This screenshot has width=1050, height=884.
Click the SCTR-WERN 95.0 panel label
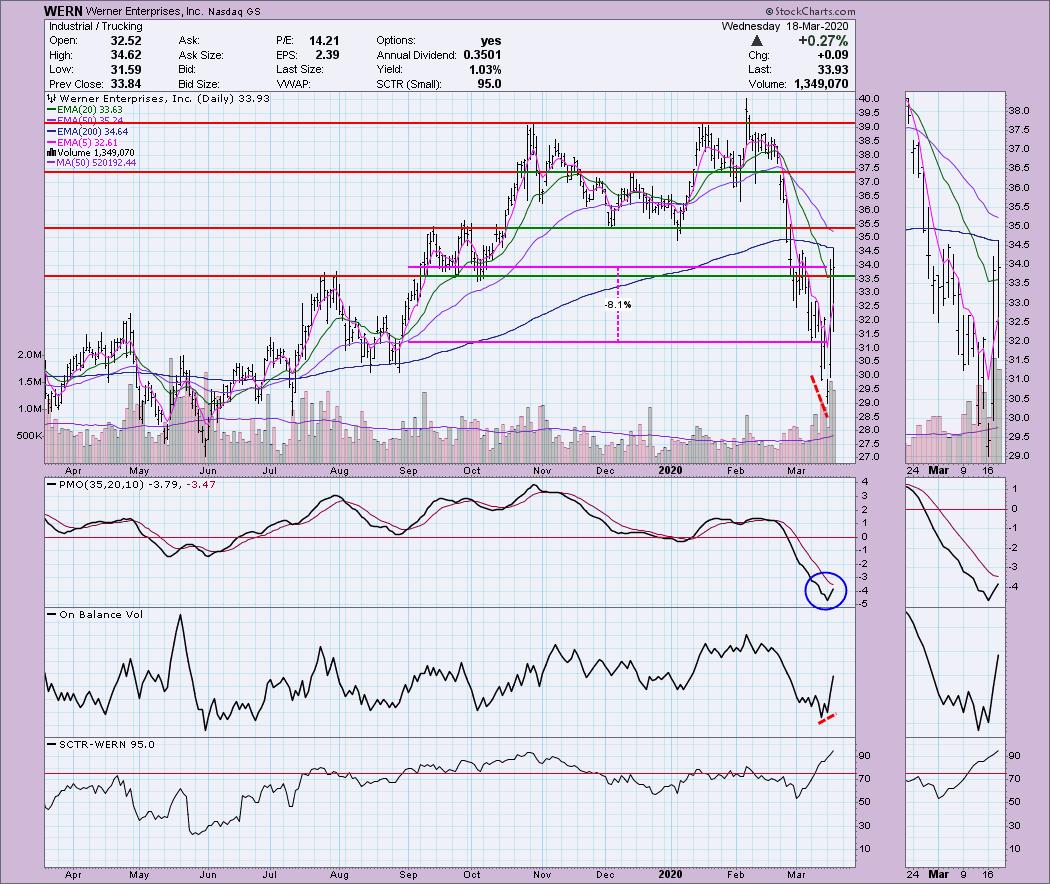click(106, 744)
